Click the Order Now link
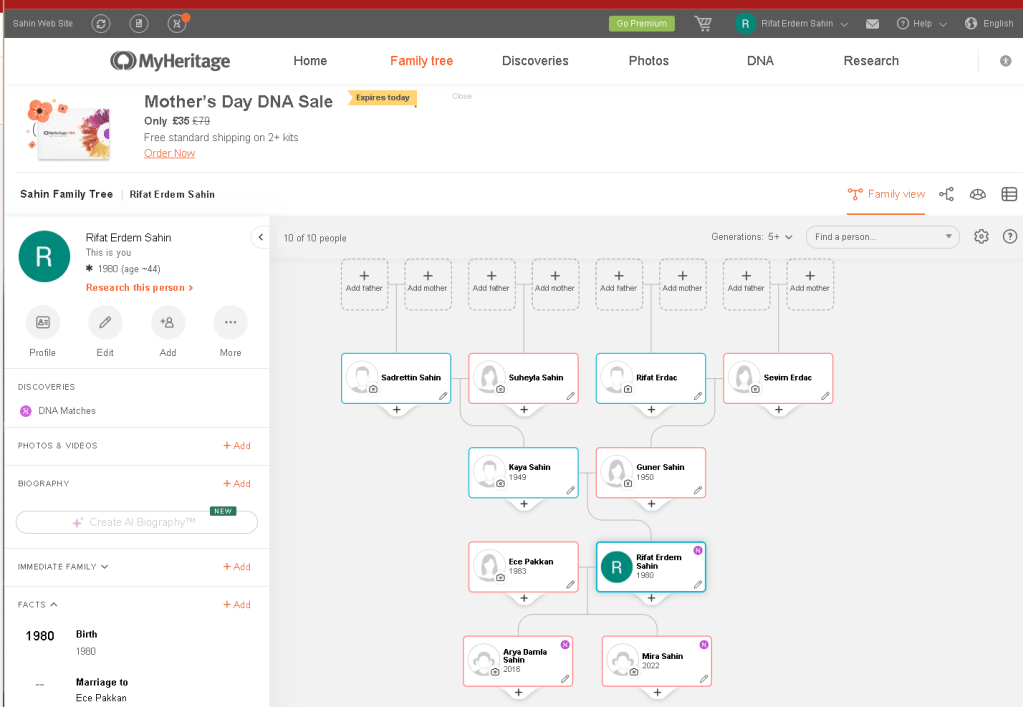Viewport: 1023px width, 707px height. click(170, 153)
